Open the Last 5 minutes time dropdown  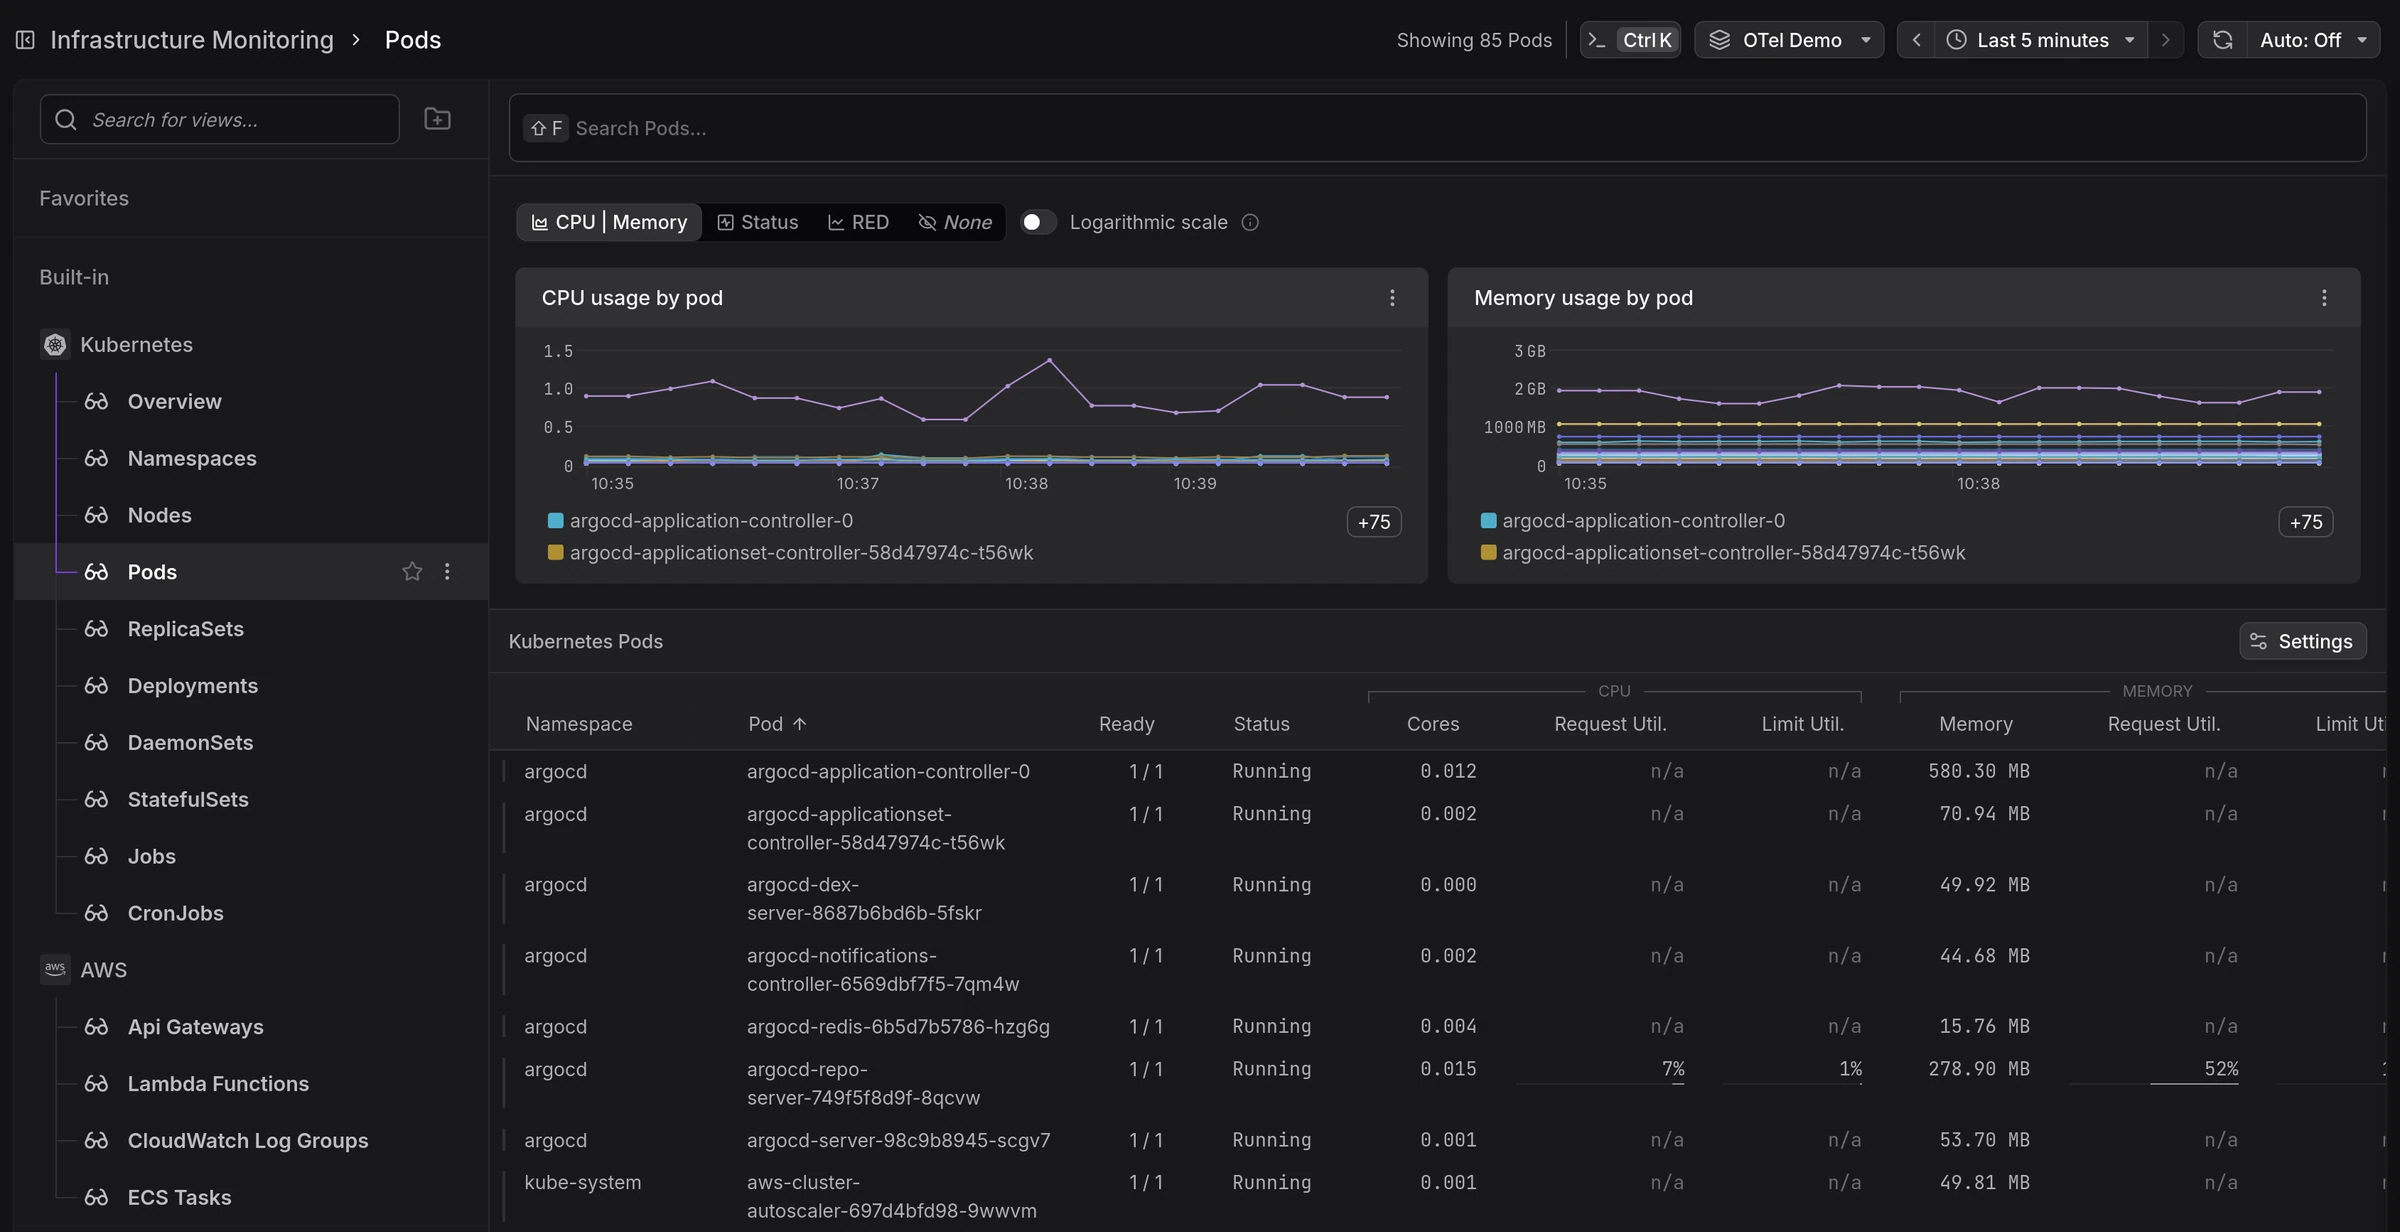click(x=2041, y=40)
